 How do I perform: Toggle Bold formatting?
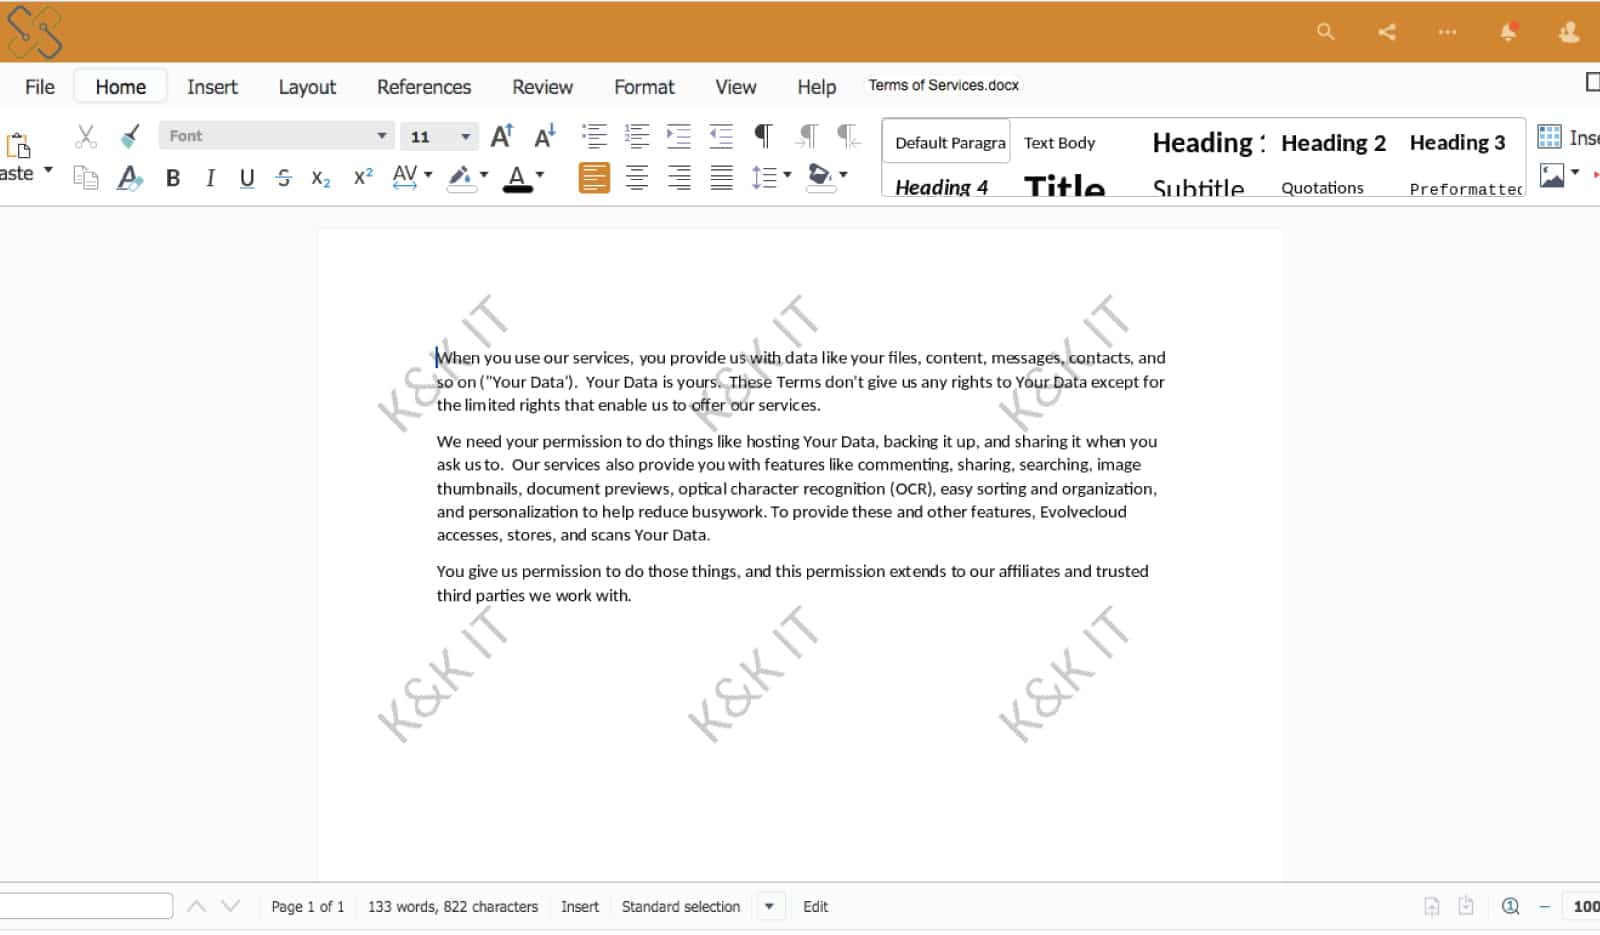coord(172,178)
